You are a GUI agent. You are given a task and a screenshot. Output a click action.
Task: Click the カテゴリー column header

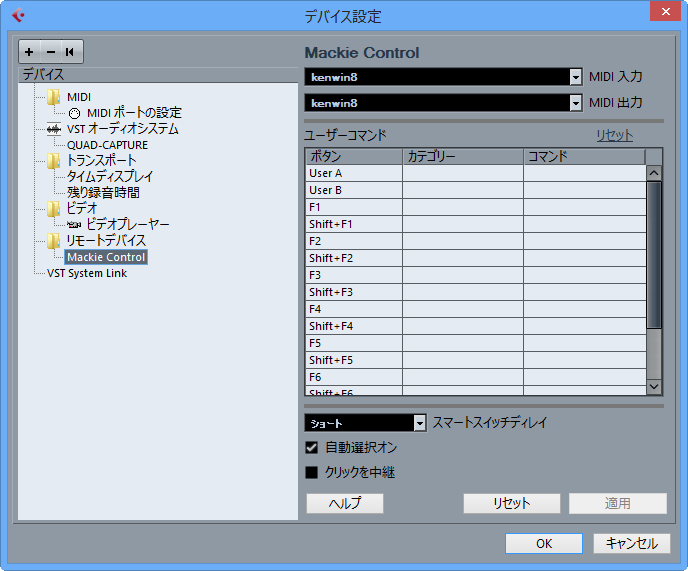point(463,156)
